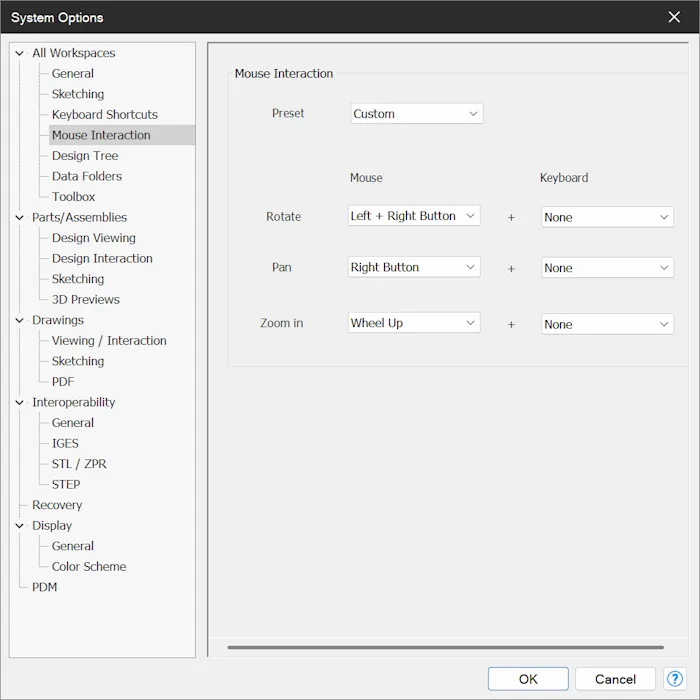Collapse the All Workspaces tree node
This screenshot has height=700, width=700.
tap(19, 53)
